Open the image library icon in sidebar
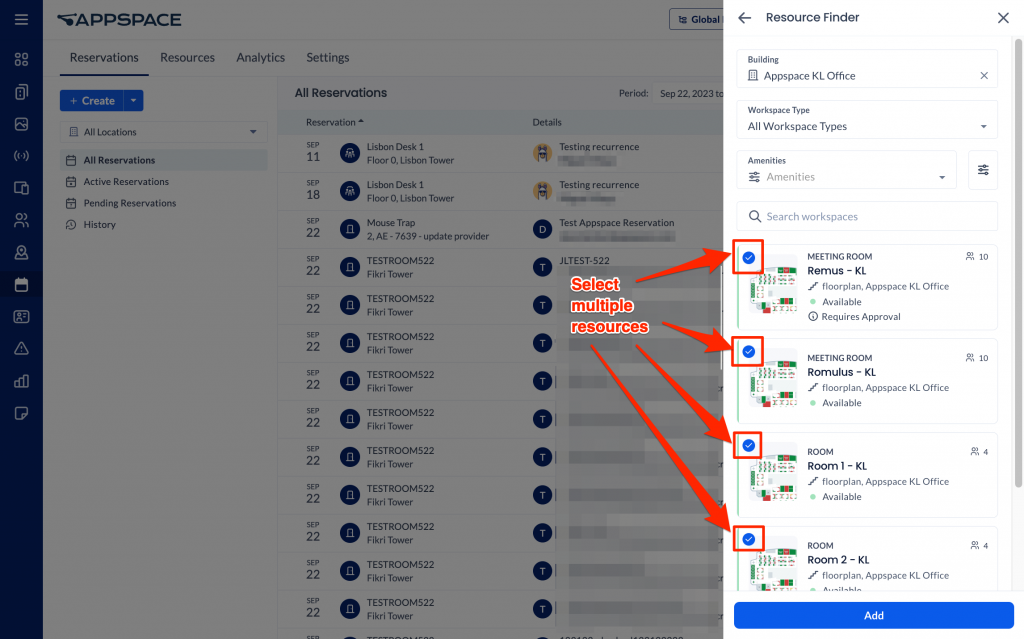The image size is (1024, 639). (22, 123)
